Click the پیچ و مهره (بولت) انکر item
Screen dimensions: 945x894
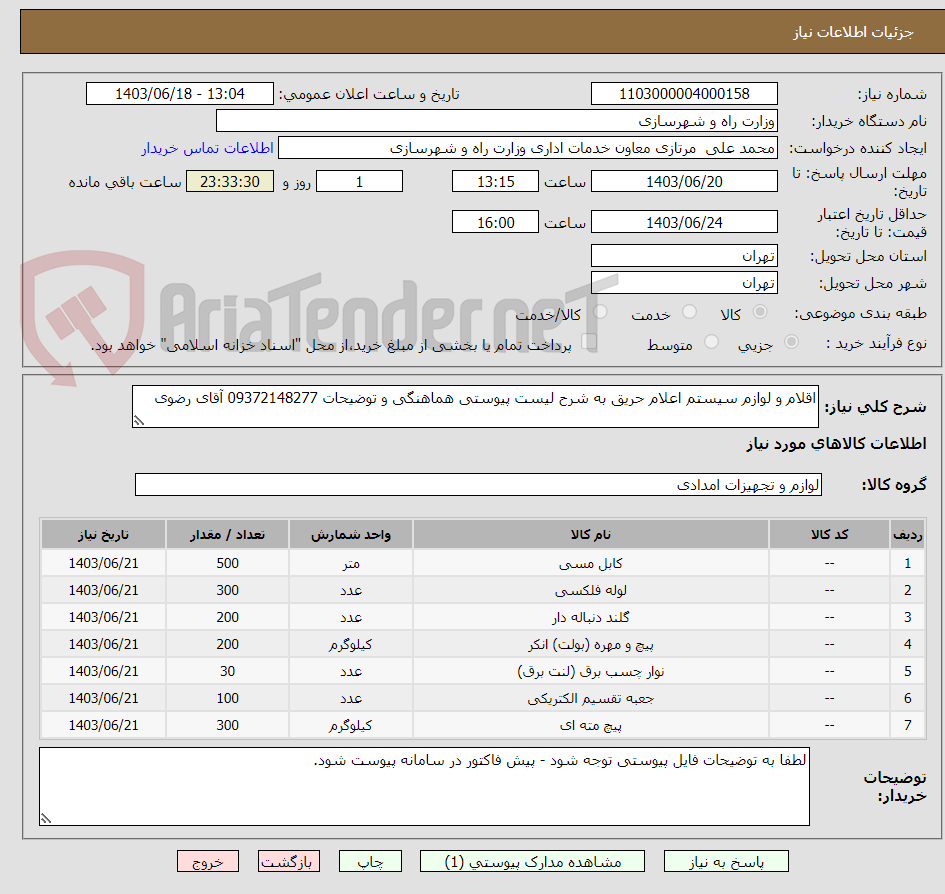pyautogui.click(x=591, y=645)
